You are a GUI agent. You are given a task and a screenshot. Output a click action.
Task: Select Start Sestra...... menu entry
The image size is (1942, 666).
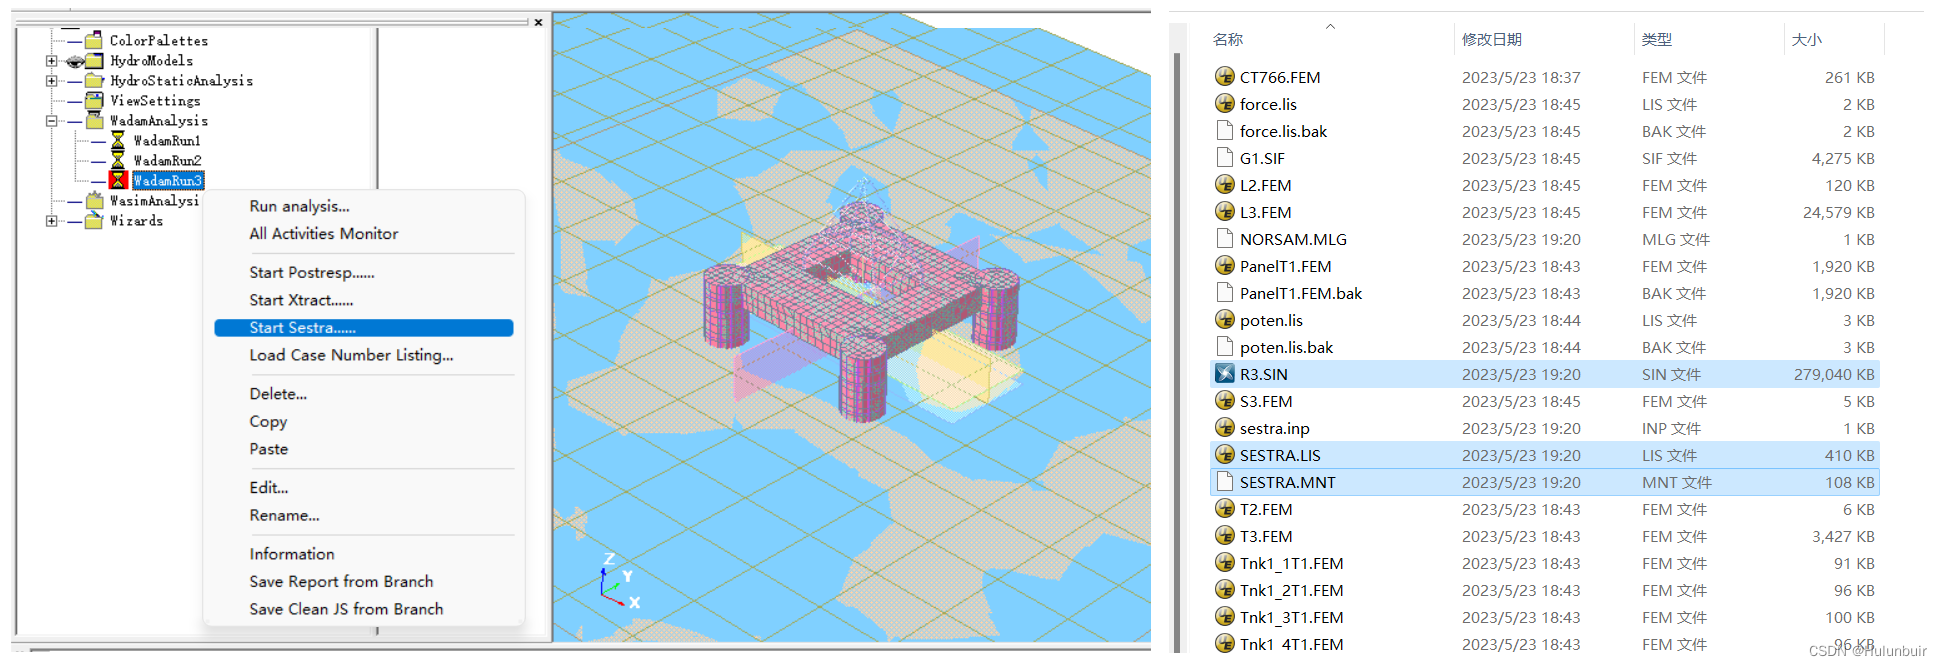click(x=364, y=328)
